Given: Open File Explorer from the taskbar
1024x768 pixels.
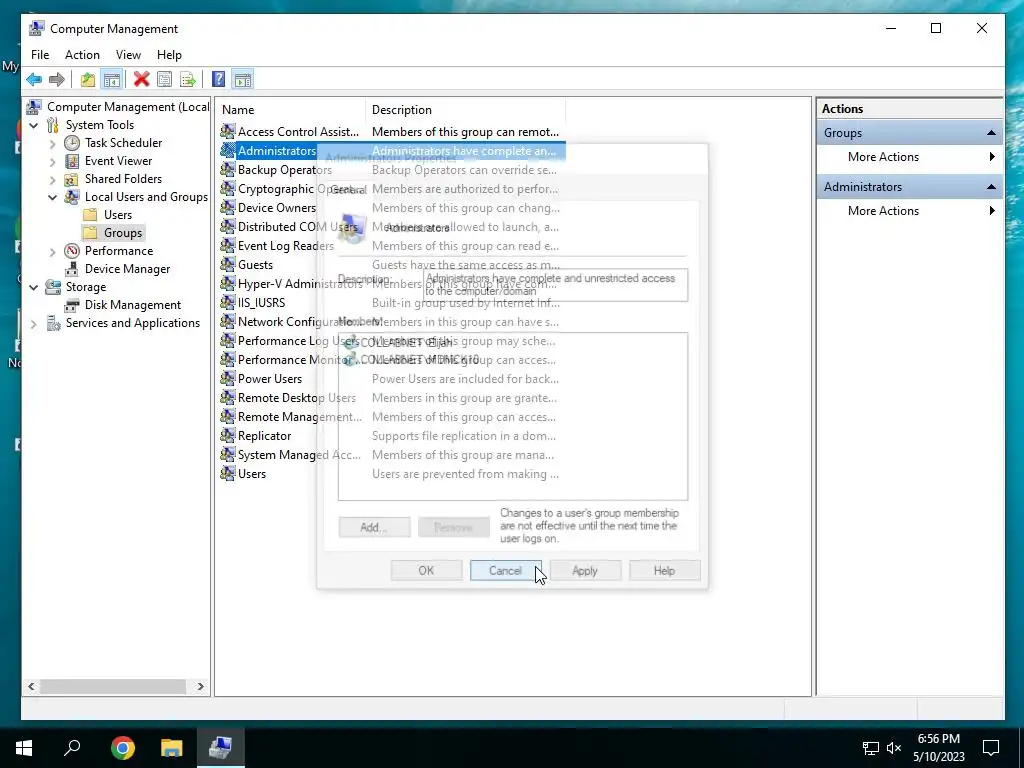Looking at the screenshot, I should tap(172, 748).
